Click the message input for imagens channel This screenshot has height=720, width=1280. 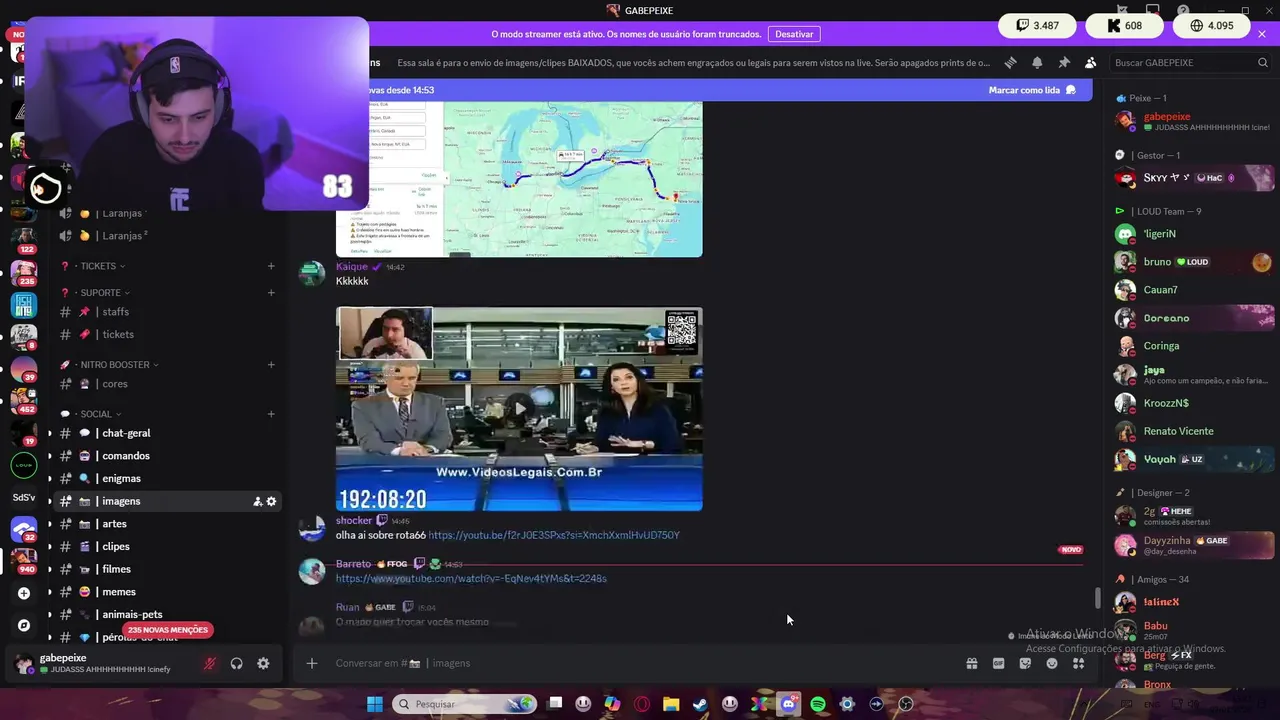tap(640, 663)
